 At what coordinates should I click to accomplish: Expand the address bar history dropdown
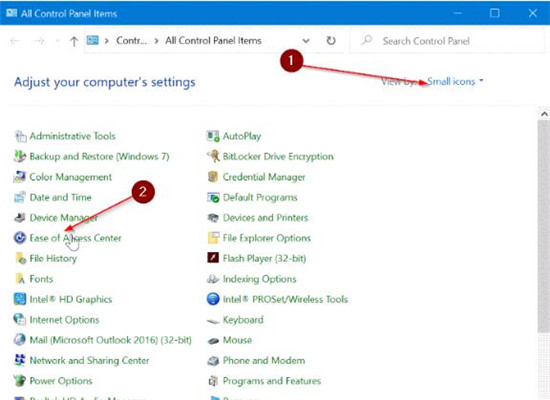tap(306, 41)
